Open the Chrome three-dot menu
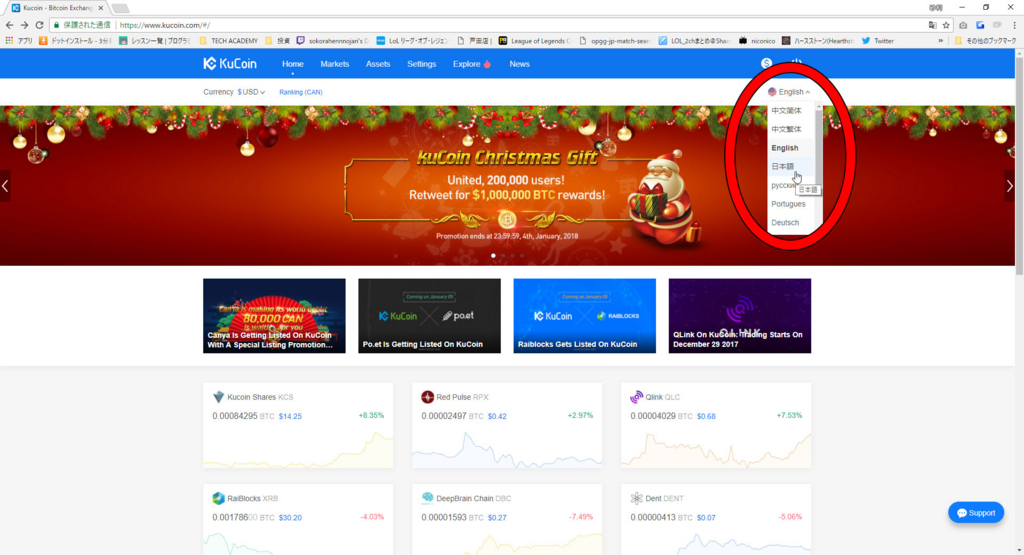1024x555 pixels. 1014,25
